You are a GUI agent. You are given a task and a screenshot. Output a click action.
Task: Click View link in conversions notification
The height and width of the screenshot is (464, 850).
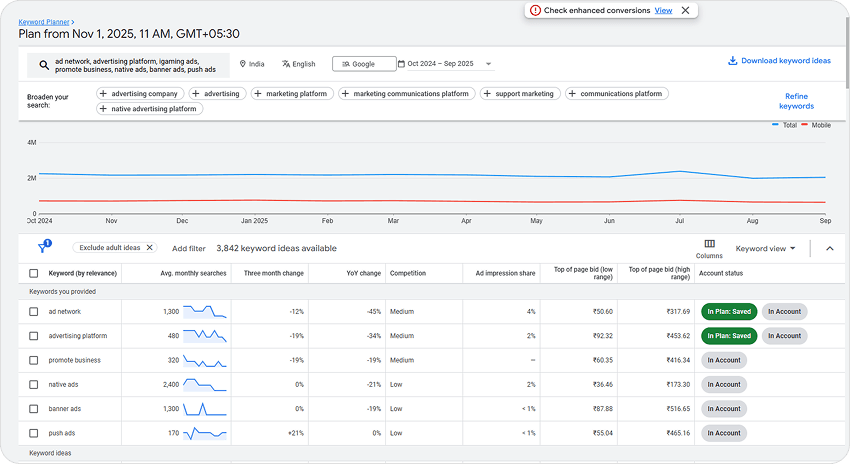click(x=663, y=10)
